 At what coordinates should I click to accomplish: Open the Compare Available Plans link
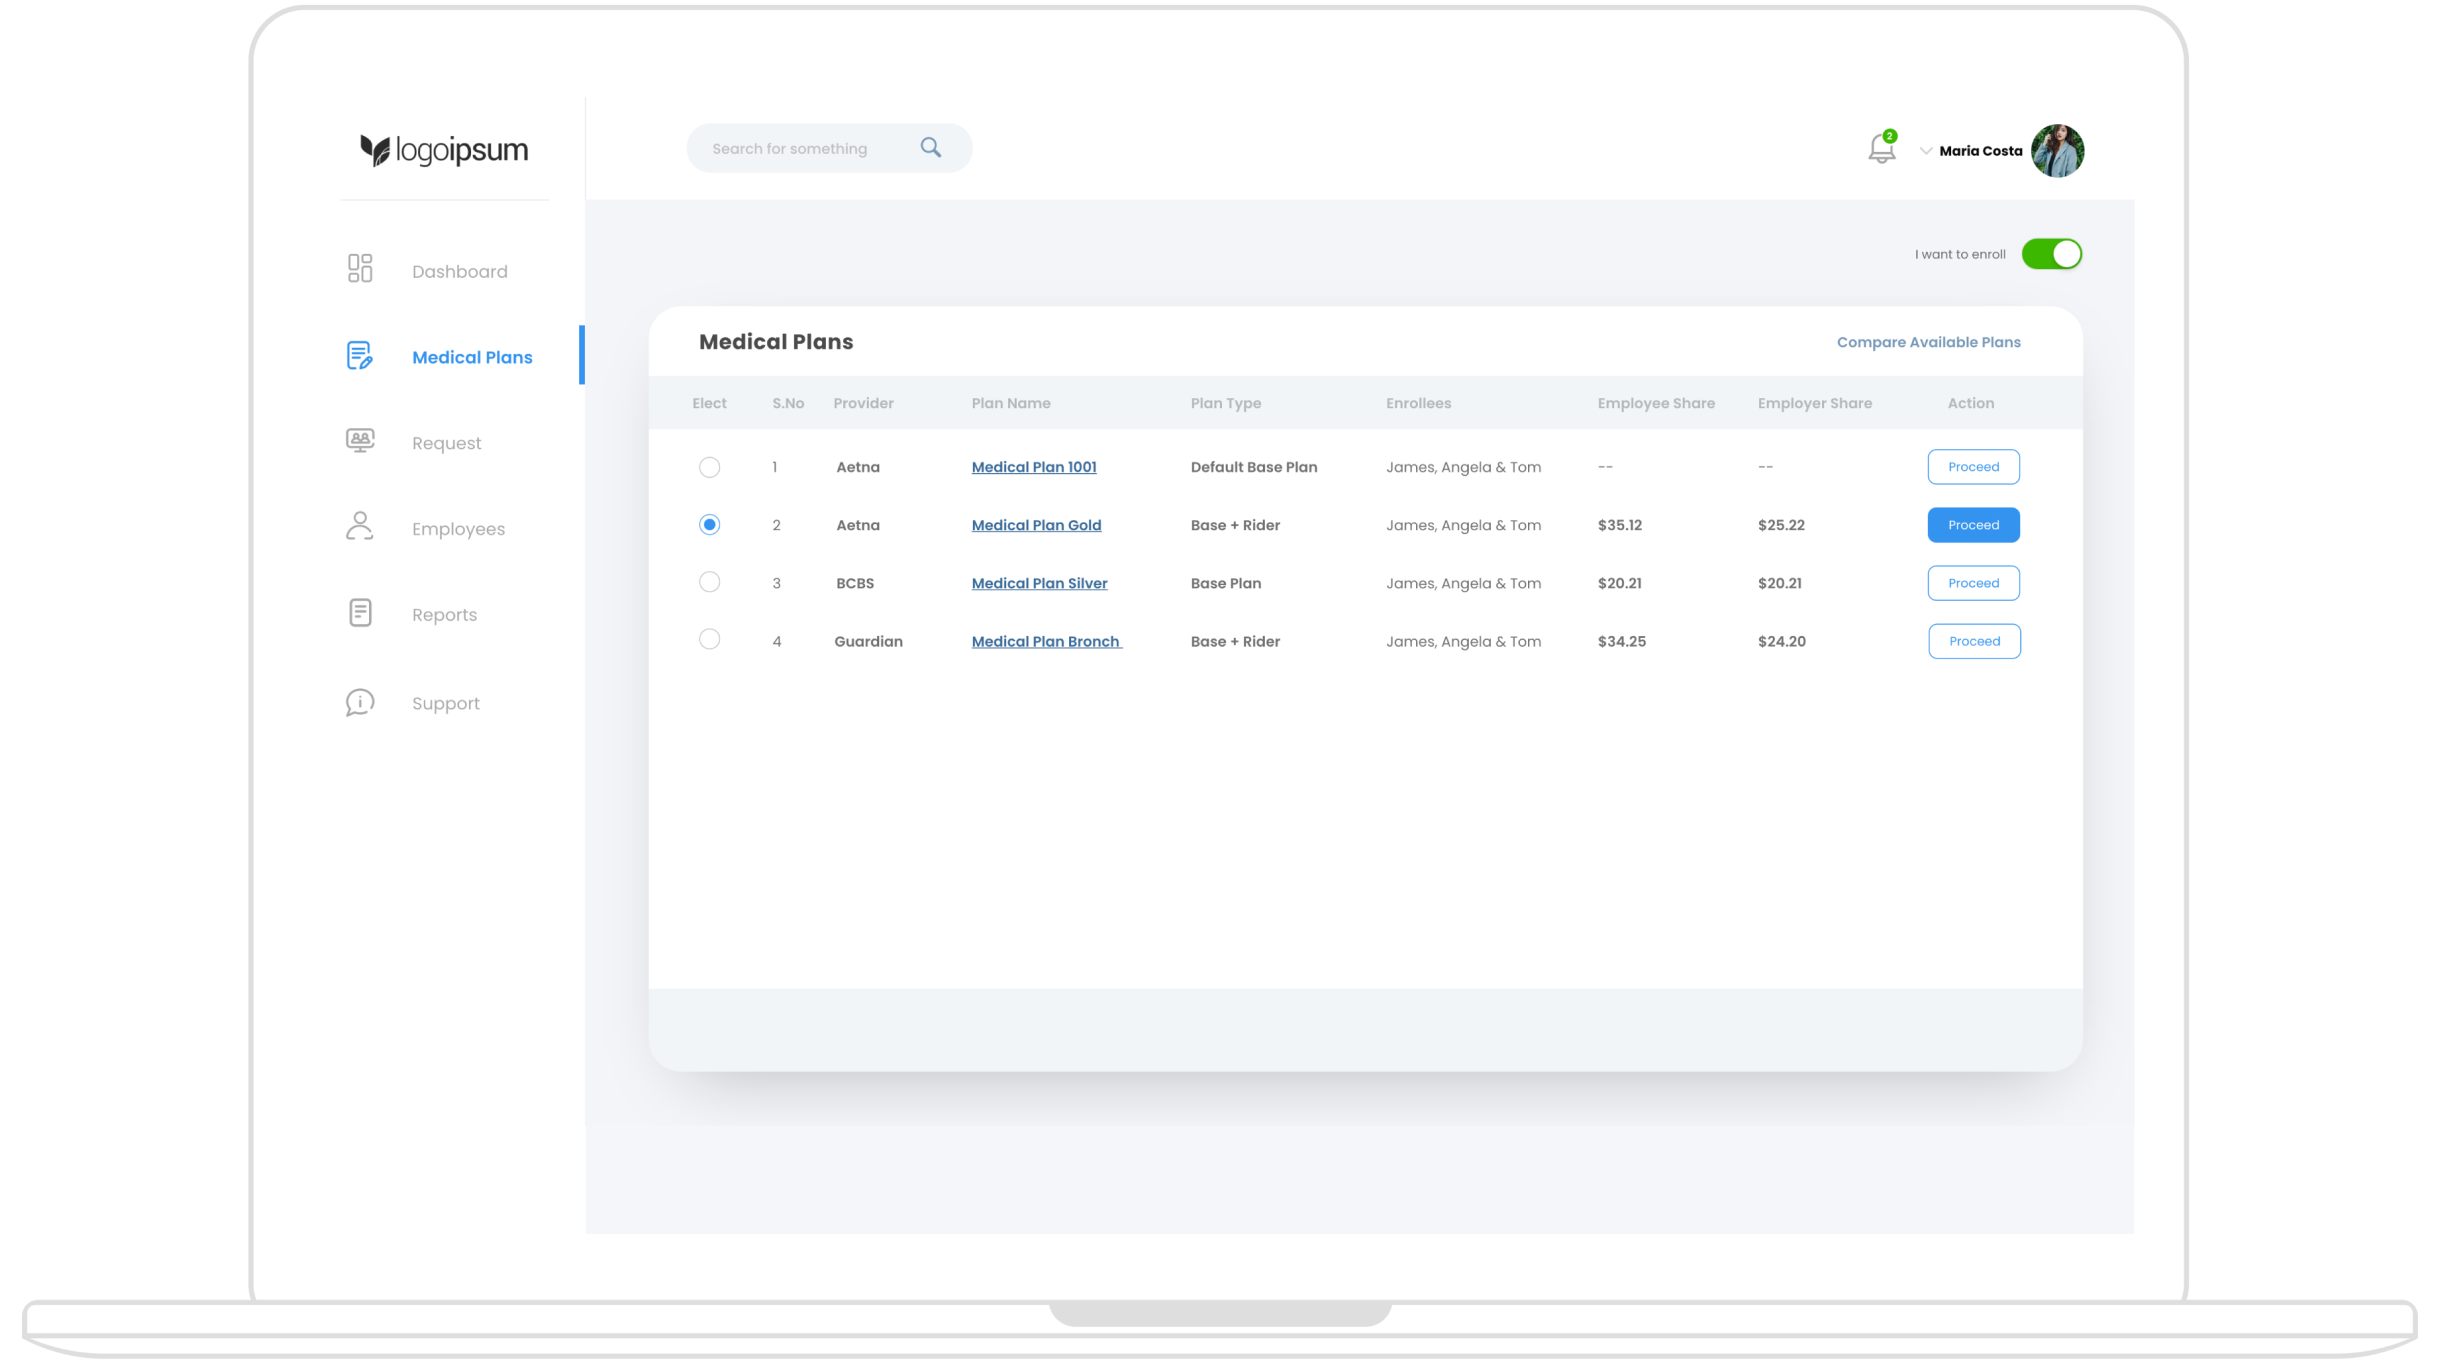click(1928, 342)
